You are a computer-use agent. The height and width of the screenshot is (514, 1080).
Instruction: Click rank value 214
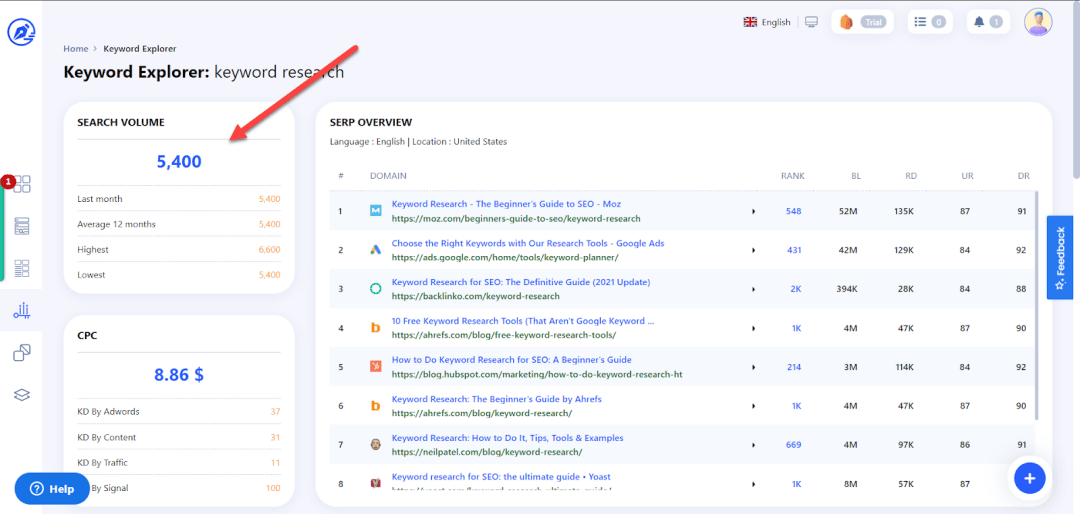pos(793,367)
